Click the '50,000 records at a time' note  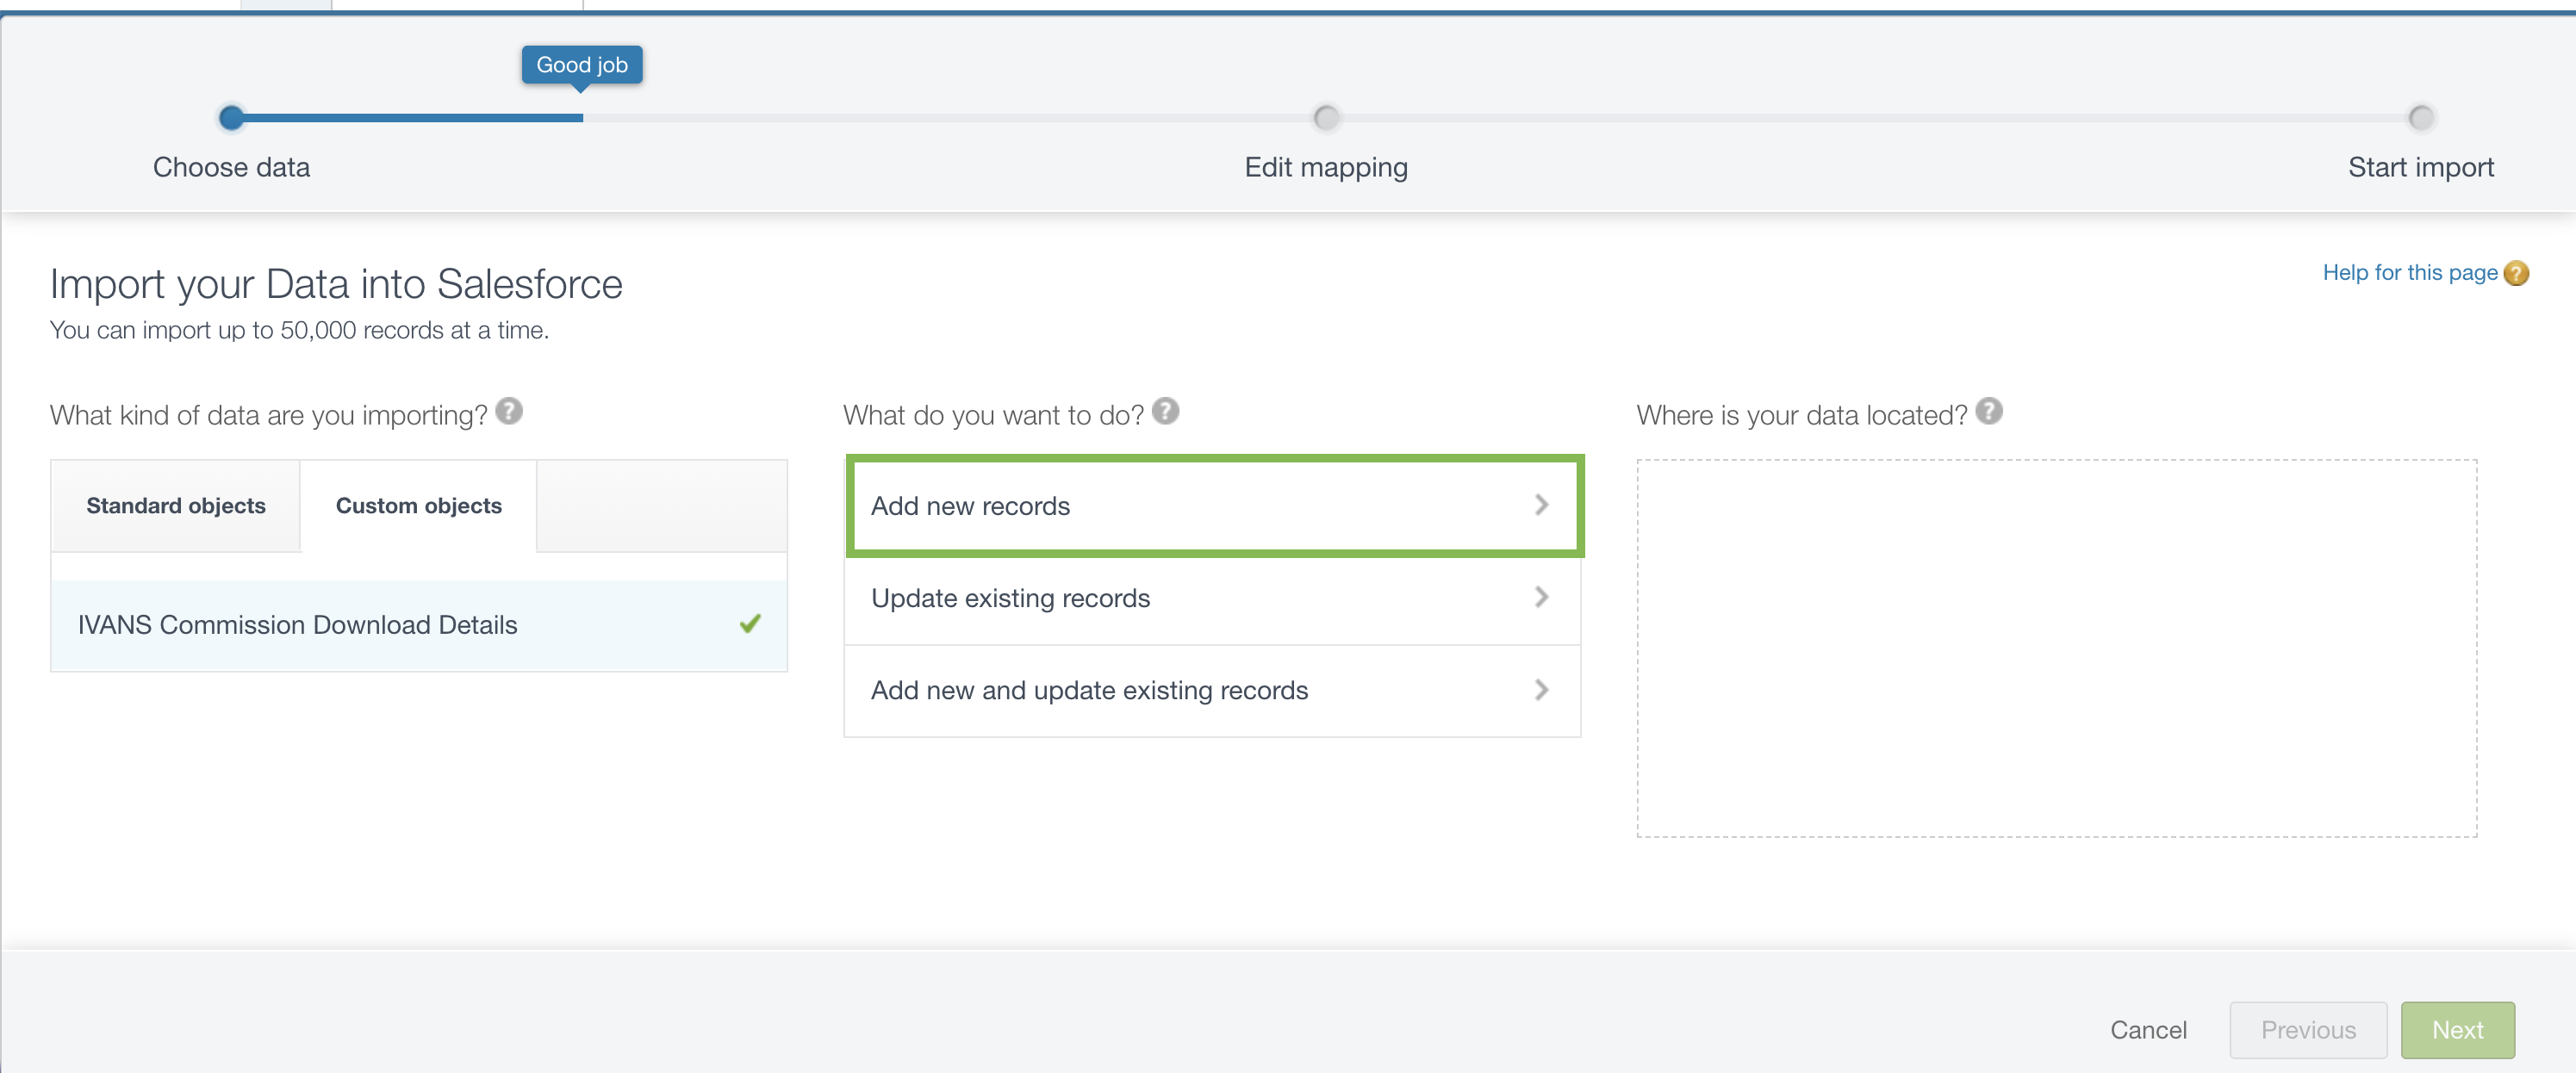pos(299,330)
